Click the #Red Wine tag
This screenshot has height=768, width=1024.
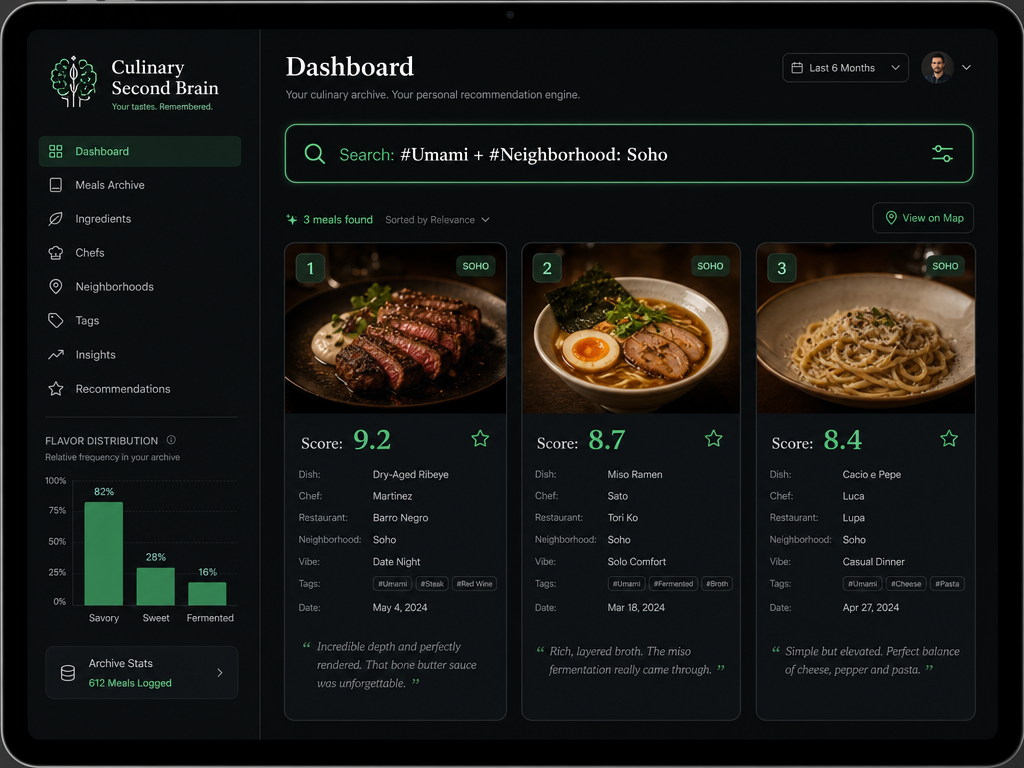(474, 584)
